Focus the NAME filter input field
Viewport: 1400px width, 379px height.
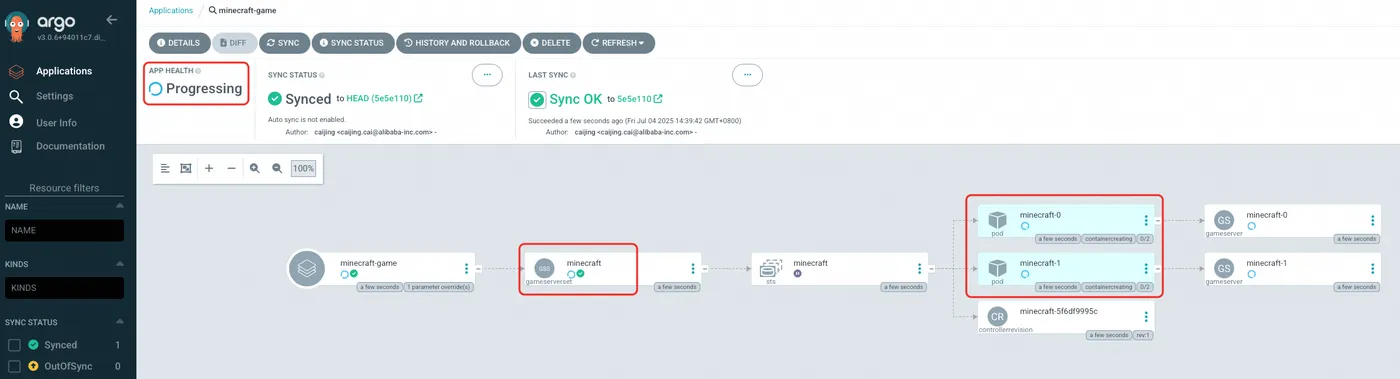(x=65, y=230)
